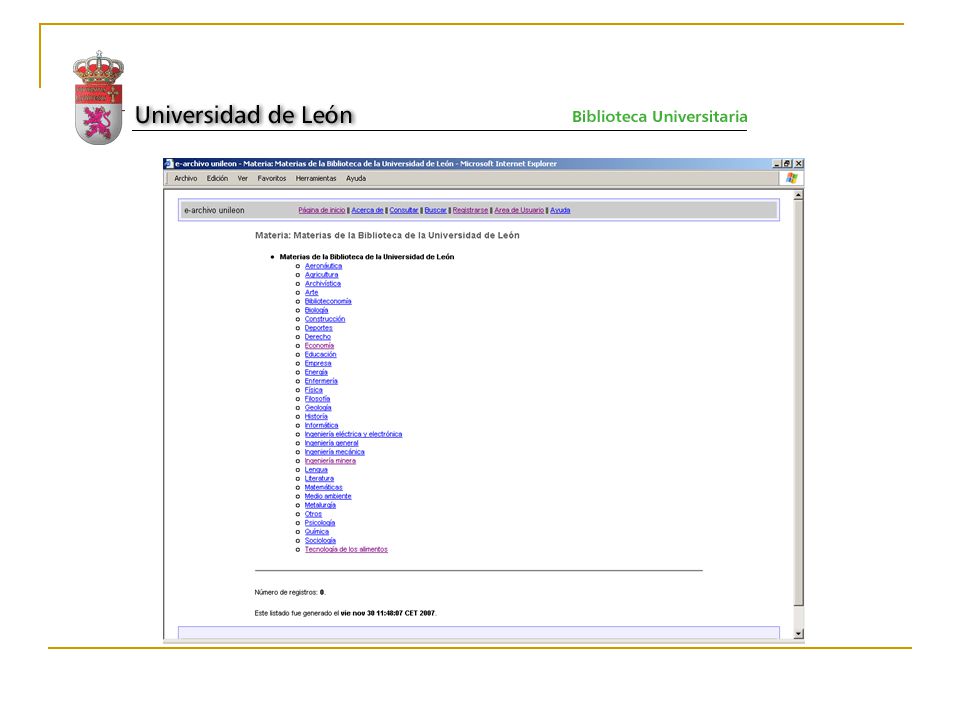Screen dimensions: 960x720
Task: Open Ingeniería eléctrica y electrónica link
Action: click(353, 435)
